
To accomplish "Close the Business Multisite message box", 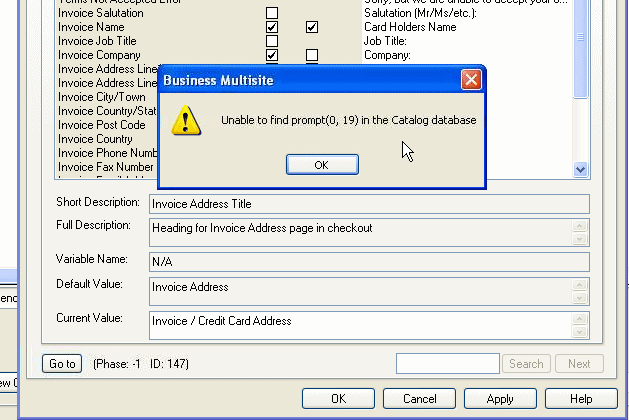I will pos(471,80).
